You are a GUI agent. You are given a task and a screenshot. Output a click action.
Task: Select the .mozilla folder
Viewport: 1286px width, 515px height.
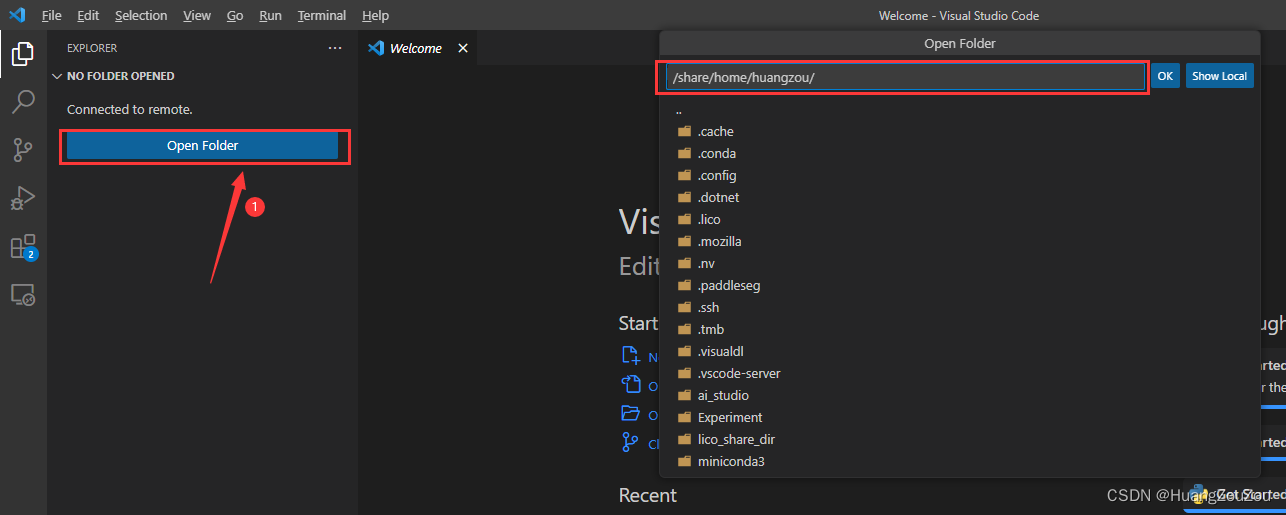959,242
